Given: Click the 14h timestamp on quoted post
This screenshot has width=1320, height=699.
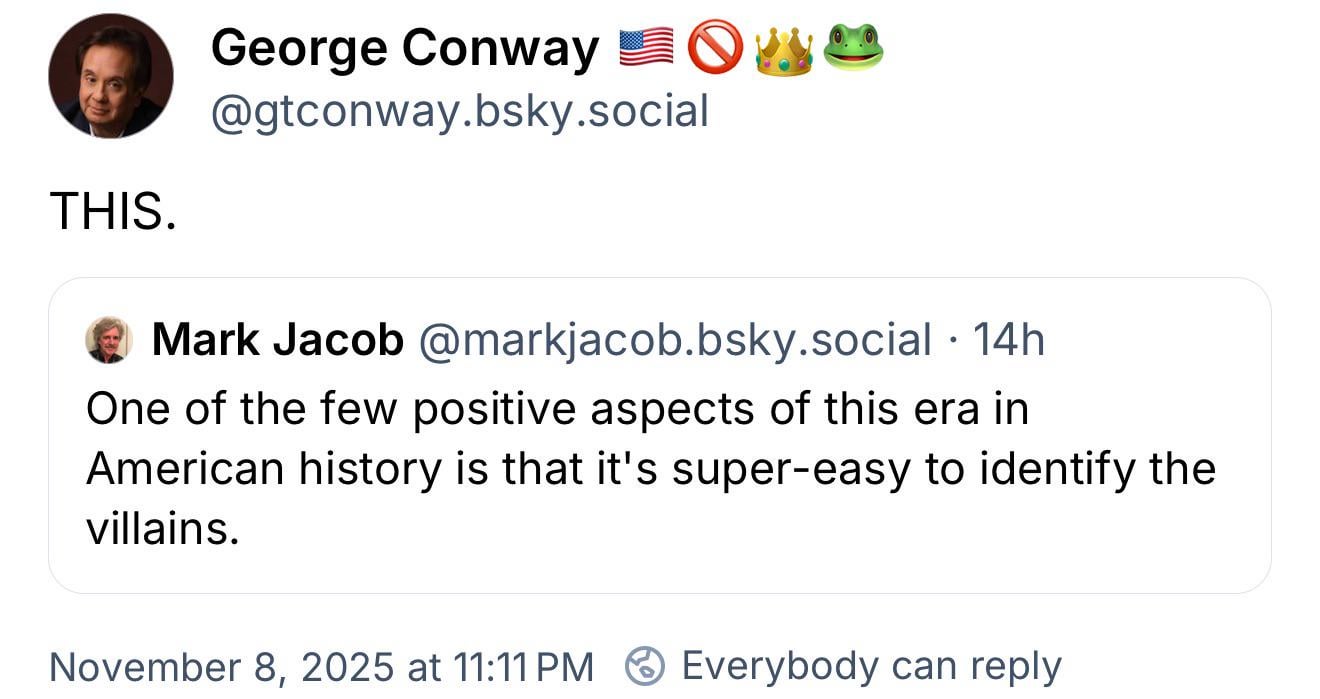Looking at the screenshot, I should click(x=1008, y=340).
